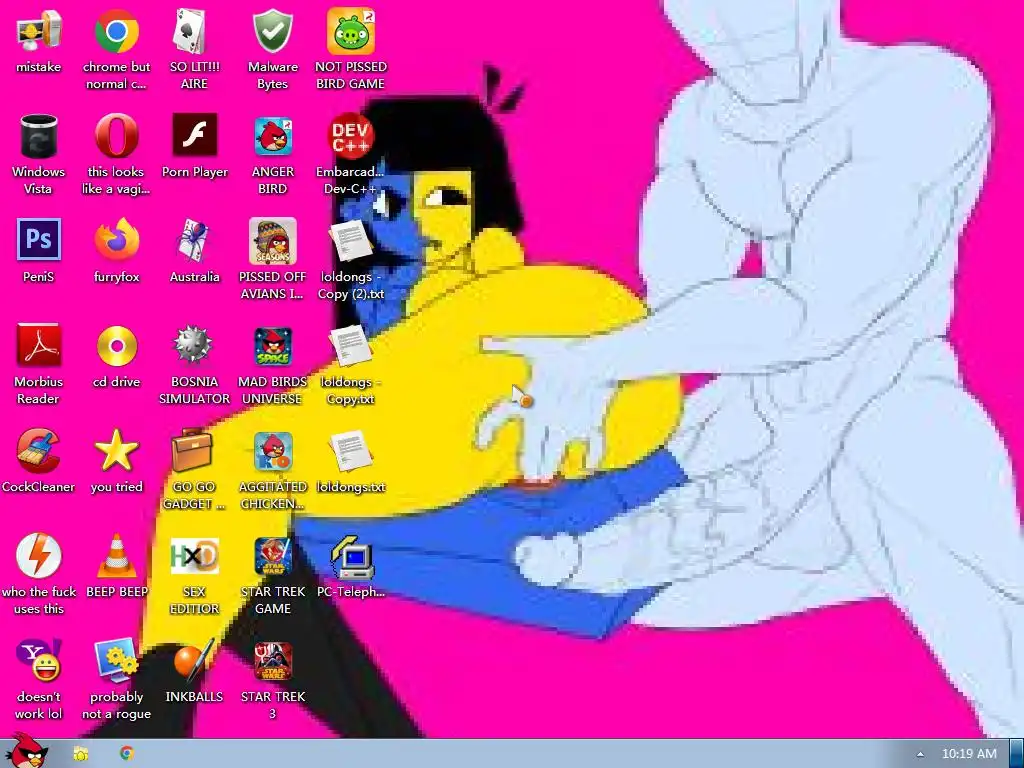This screenshot has width=1024, height=768.
Task: Click the 'you tried' gold star icon
Action: point(116,451)
